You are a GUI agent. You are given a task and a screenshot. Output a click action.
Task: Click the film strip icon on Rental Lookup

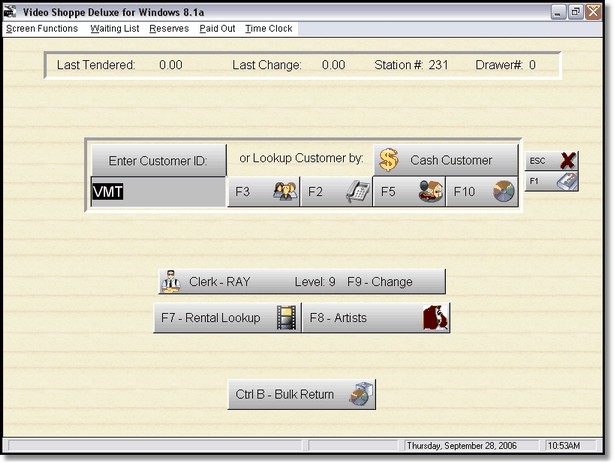coord(286,318)
